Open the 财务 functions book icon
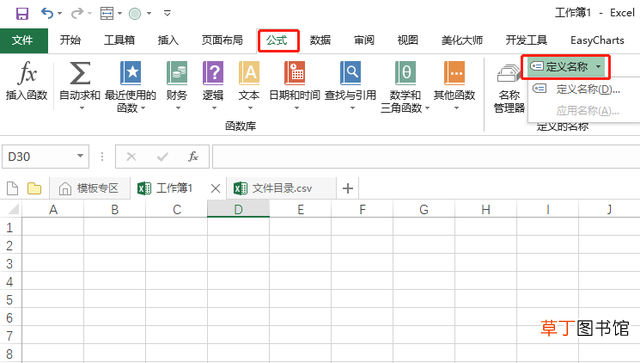The height and width of the screenshot is (363, 640). pos(177,73)
